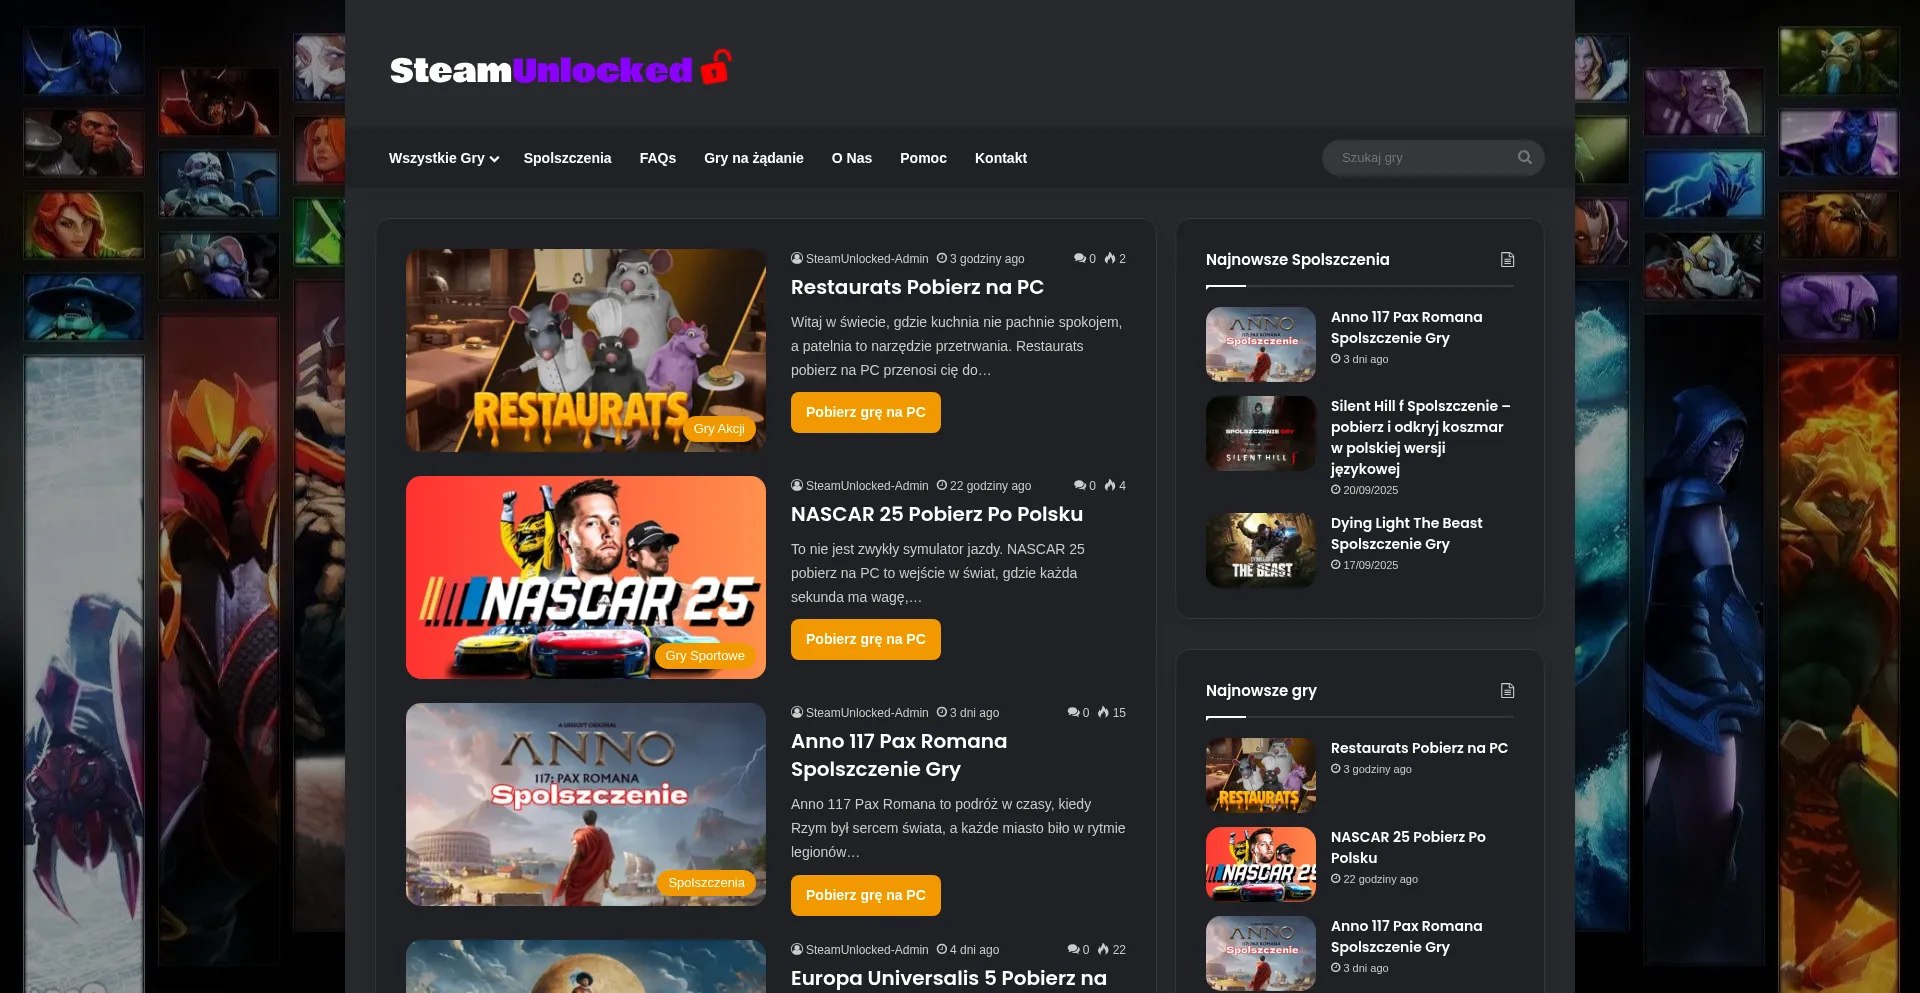Click clock icon beside 22 godziny ago
The image size is (1920, 993).
(x=942, y=485)
